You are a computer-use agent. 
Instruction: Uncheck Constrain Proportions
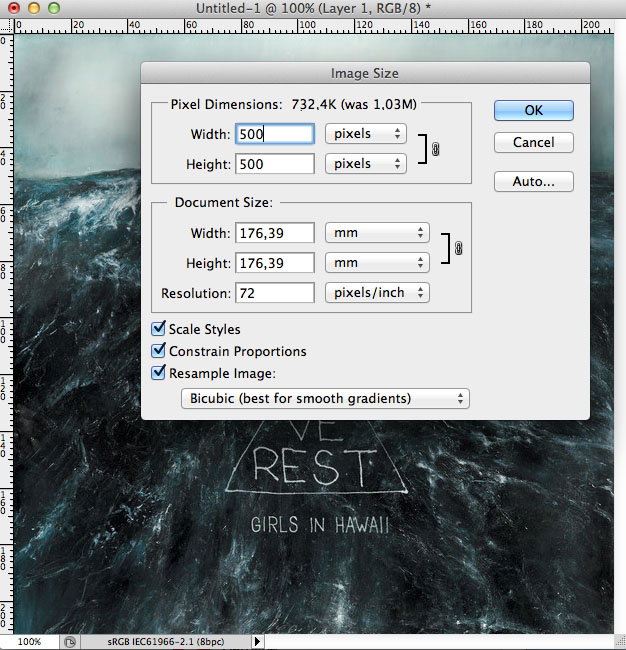point(158,351)
